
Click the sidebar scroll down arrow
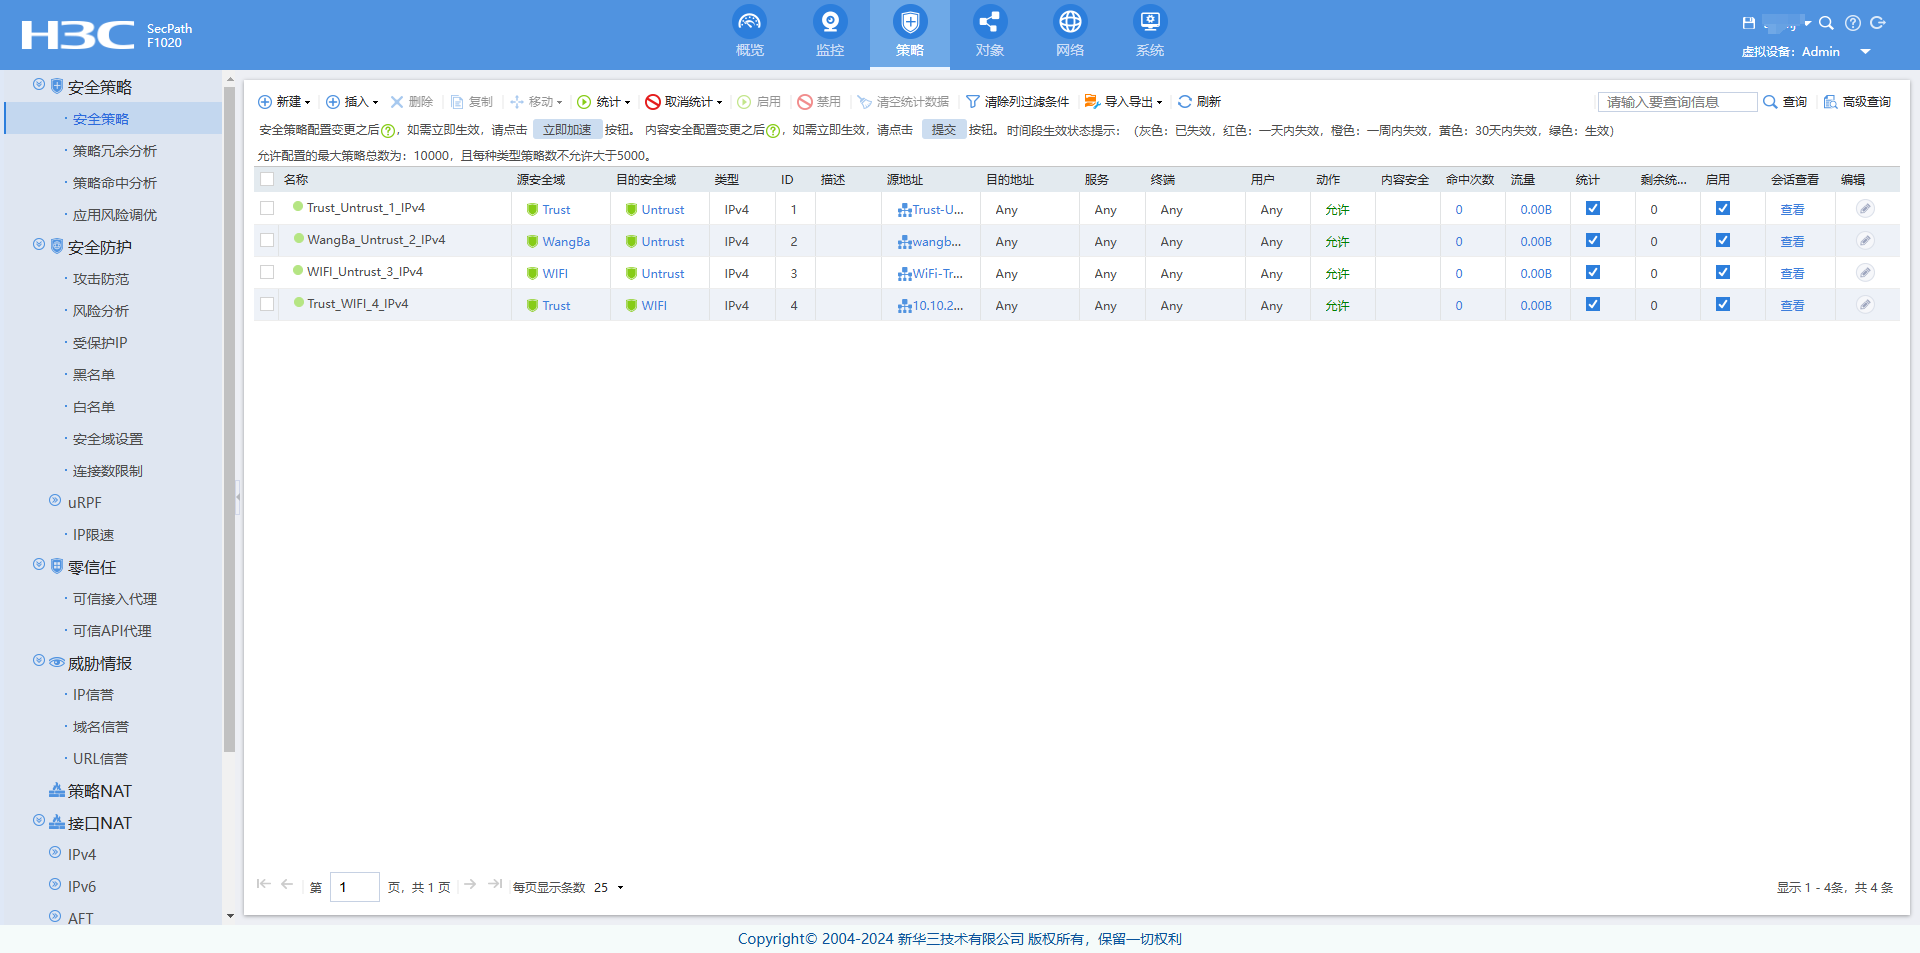(230, 916)
